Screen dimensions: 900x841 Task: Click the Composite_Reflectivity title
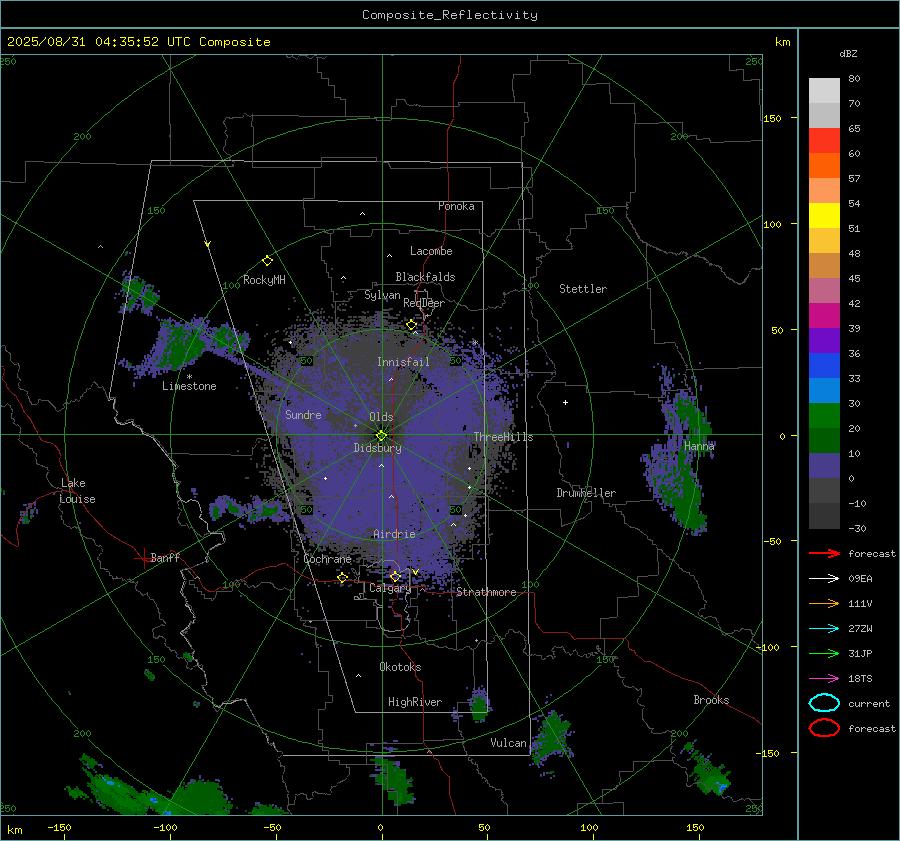(x=450, y=15)
